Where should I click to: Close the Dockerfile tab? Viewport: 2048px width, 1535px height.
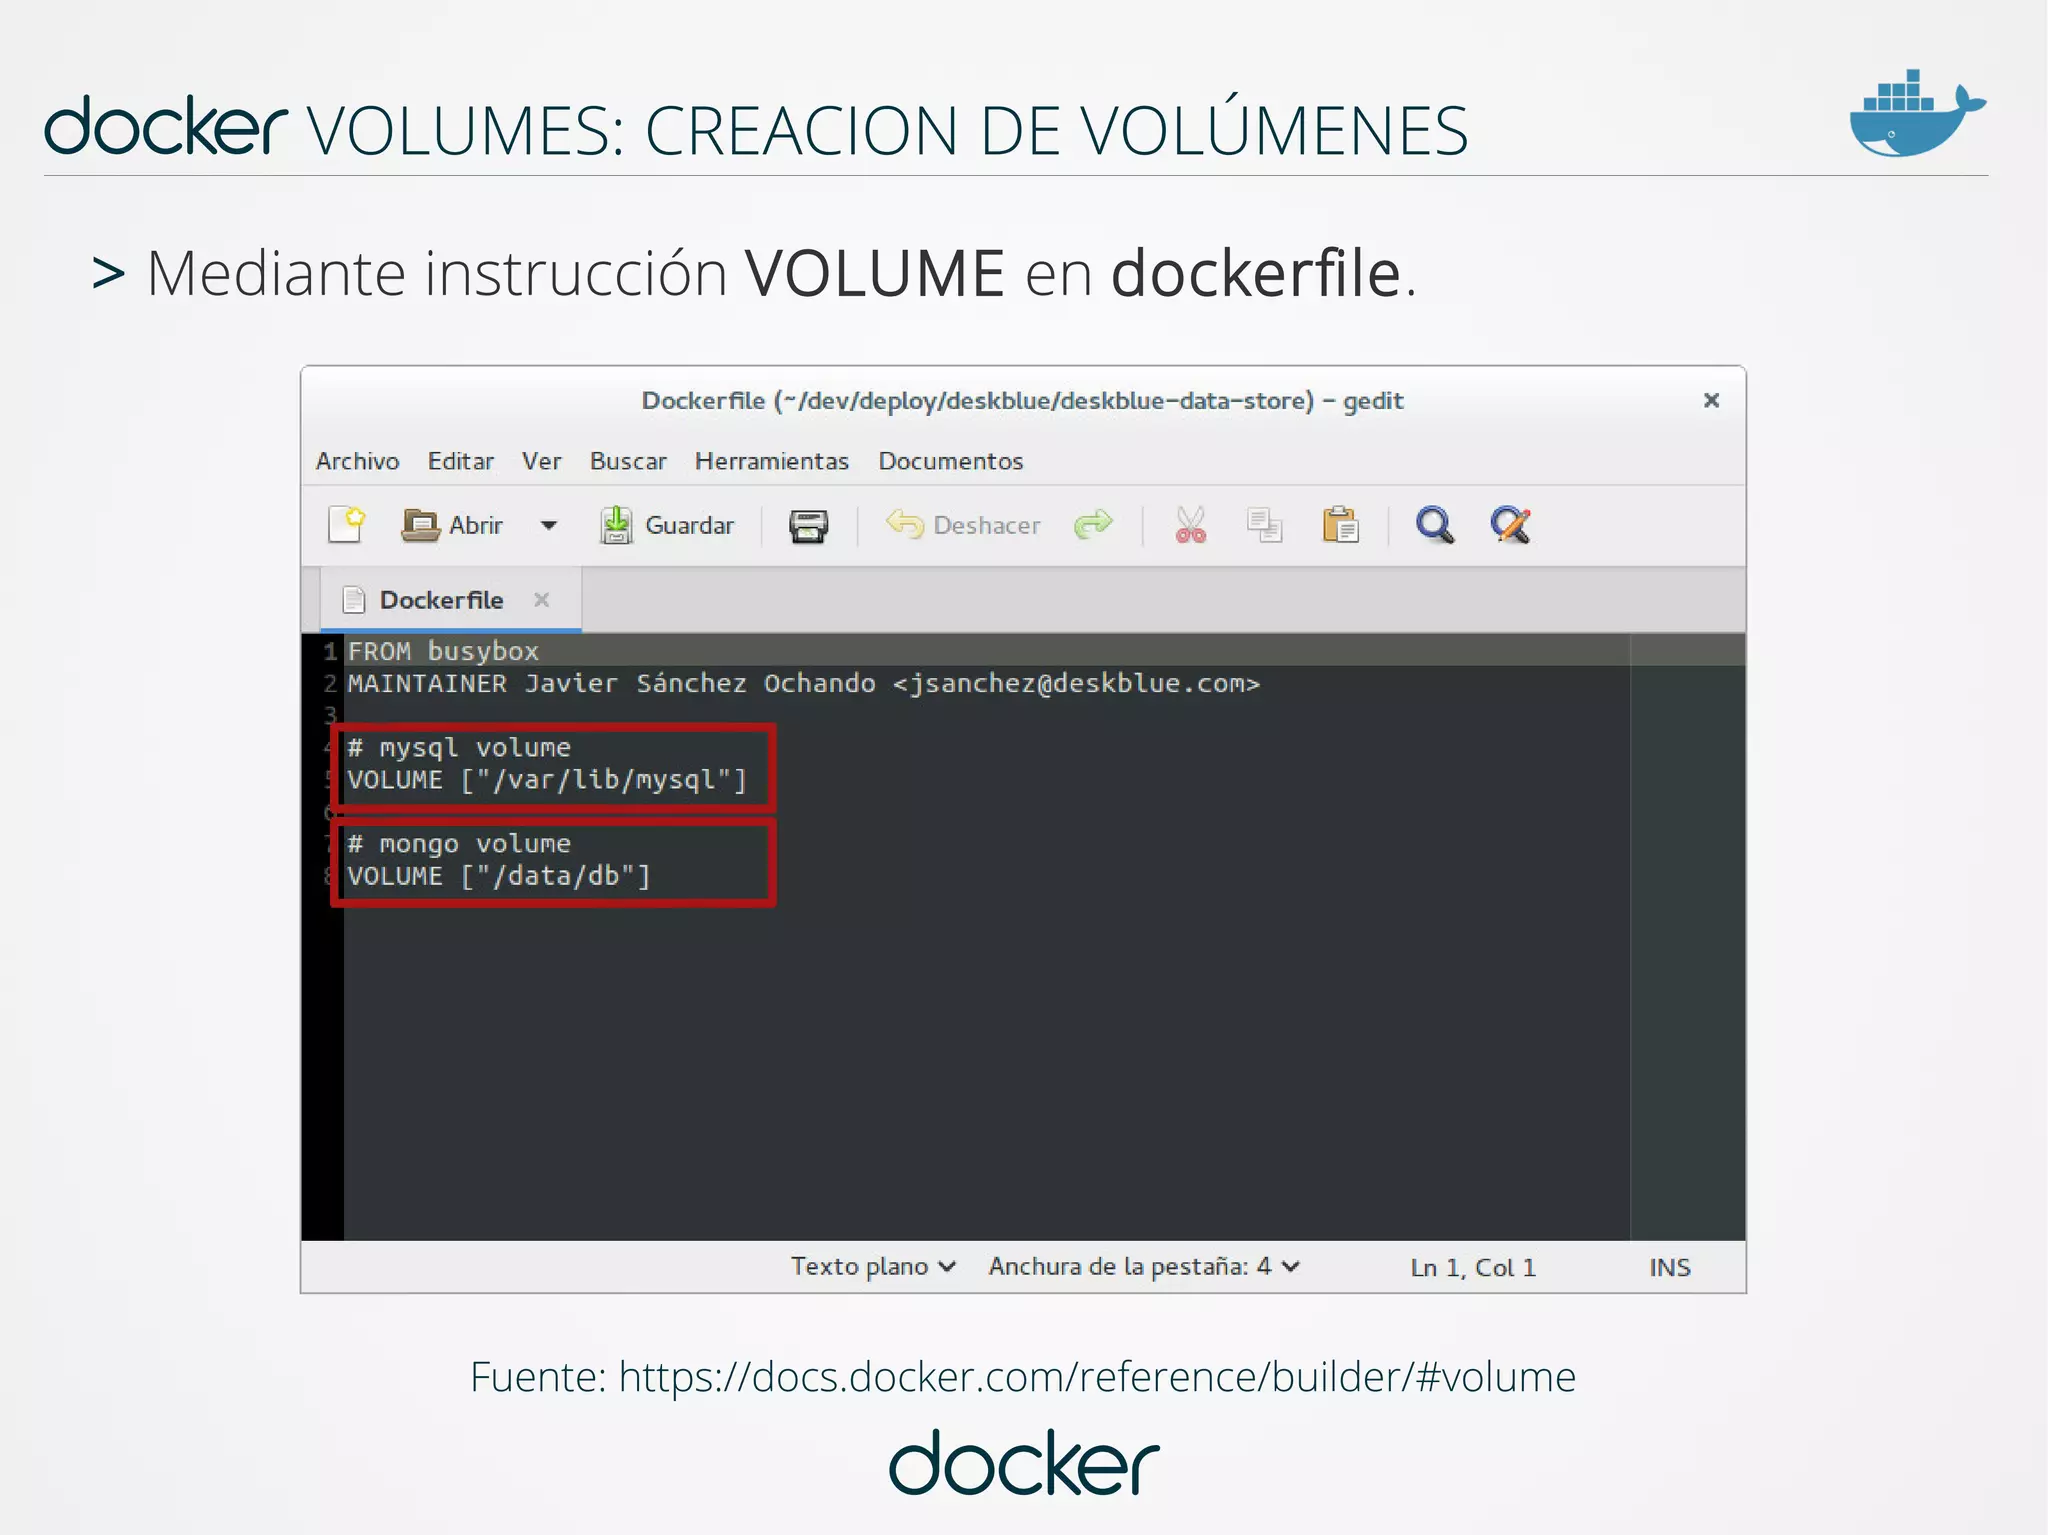coord(542,600)
